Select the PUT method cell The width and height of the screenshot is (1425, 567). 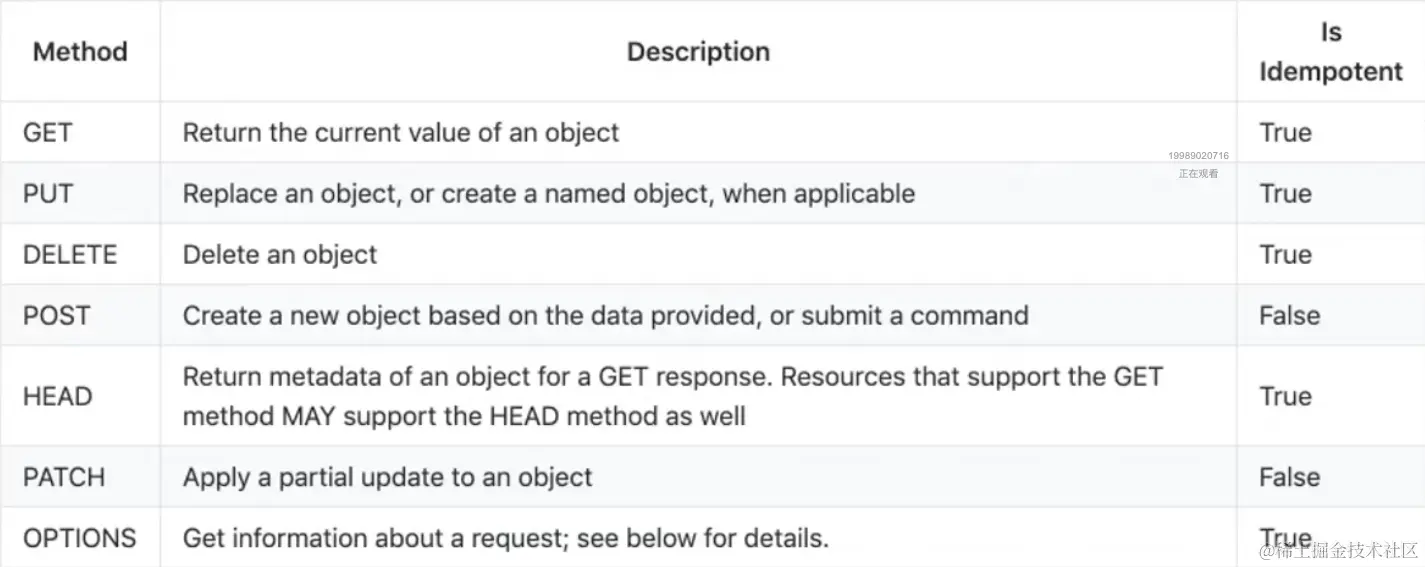pyautogui.click(x=48, y=193)
